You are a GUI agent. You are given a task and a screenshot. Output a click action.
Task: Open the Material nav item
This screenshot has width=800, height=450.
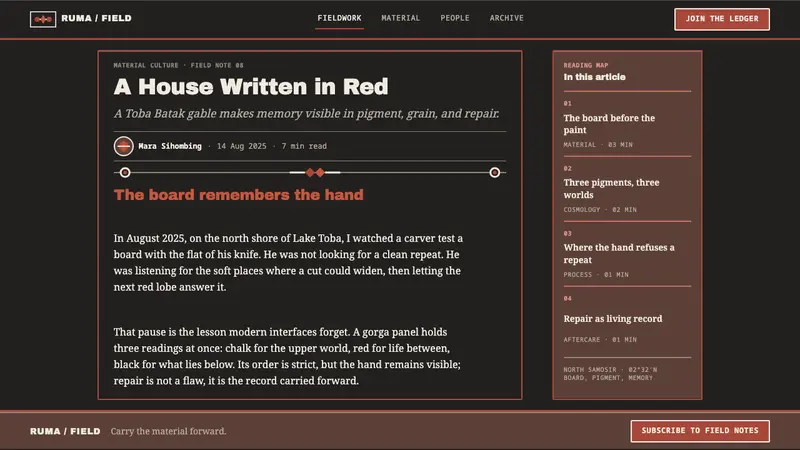pos(401,18)
